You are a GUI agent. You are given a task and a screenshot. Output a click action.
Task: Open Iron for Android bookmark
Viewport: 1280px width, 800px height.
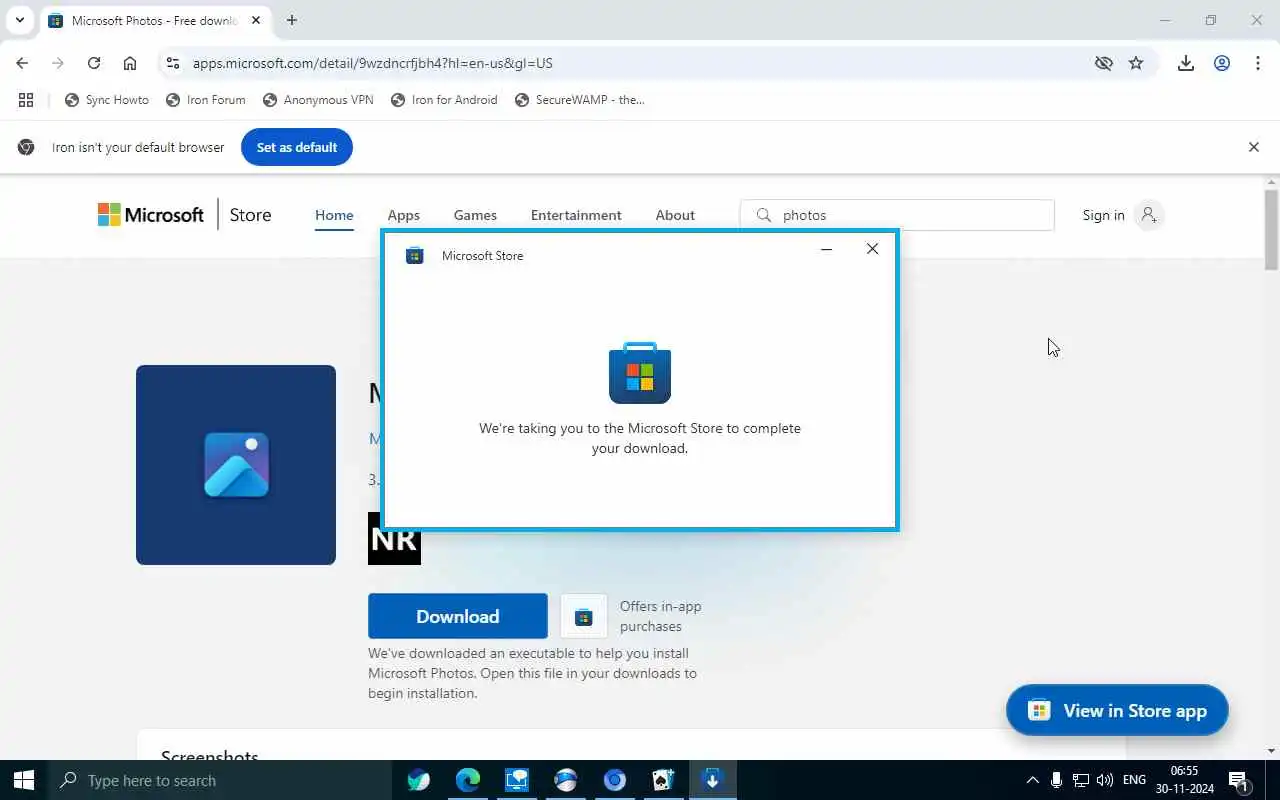click(x=444, y=100)
